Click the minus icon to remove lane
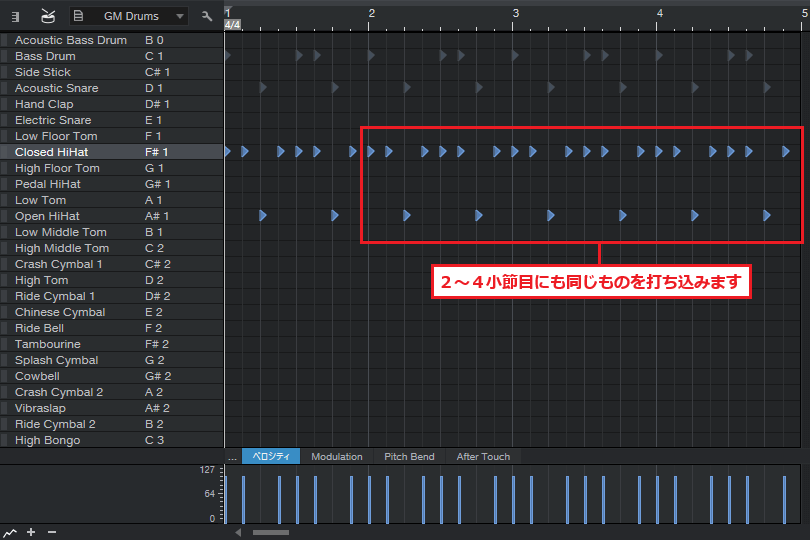Screen dimensions: 810x540 click(52, 532)
